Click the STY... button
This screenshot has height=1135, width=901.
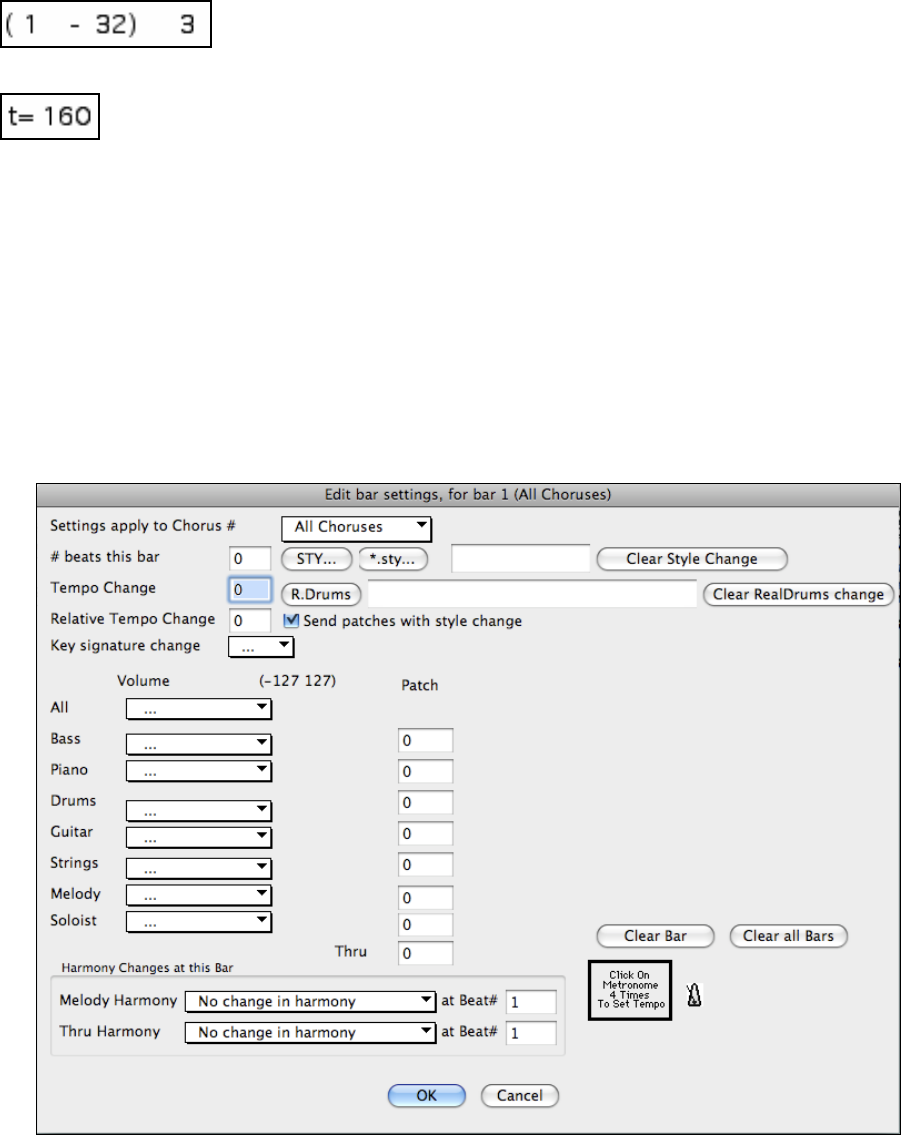316,559
